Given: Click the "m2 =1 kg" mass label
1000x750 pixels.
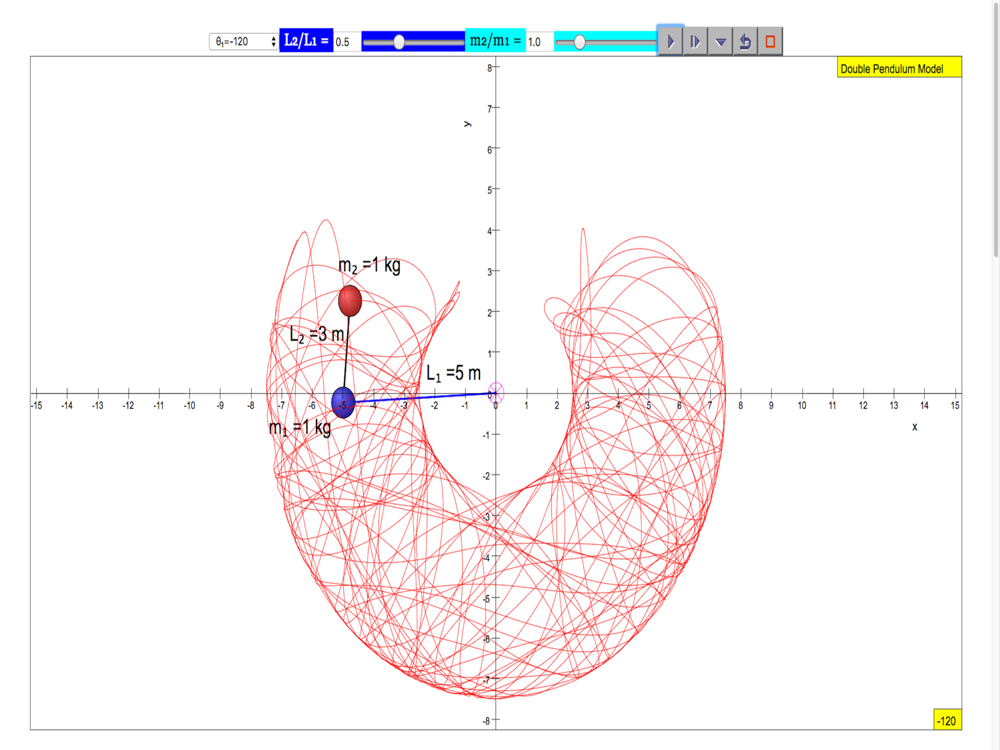Looking at the screenshot, I should click(x=369, y=265).
